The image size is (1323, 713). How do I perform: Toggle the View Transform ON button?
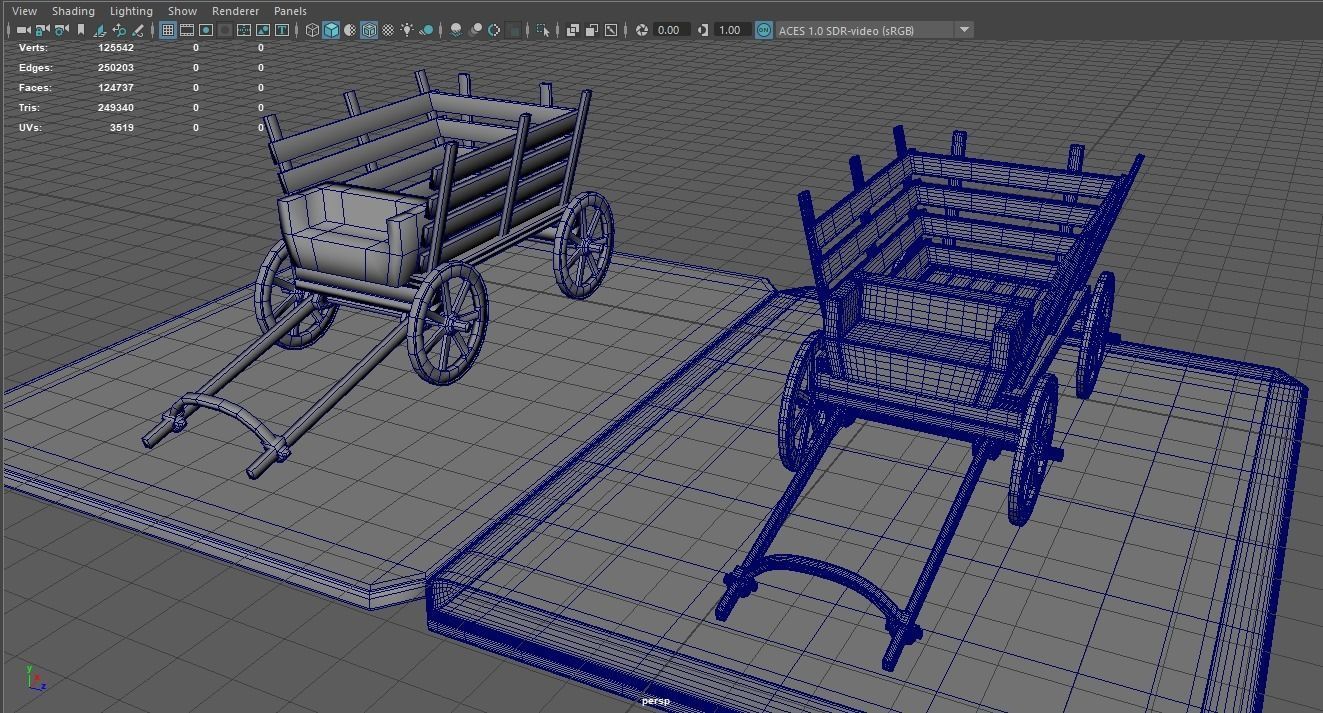pos(764,30)
